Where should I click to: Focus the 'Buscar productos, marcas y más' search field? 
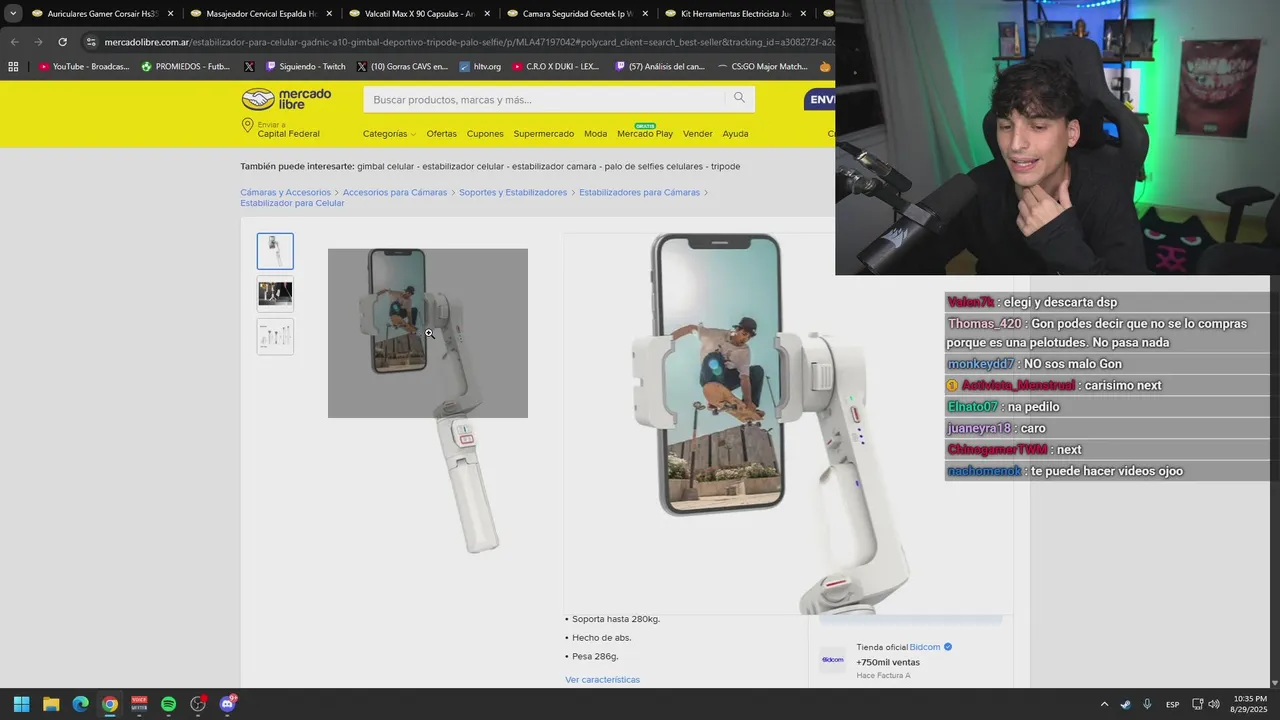[x=545, y=99]
